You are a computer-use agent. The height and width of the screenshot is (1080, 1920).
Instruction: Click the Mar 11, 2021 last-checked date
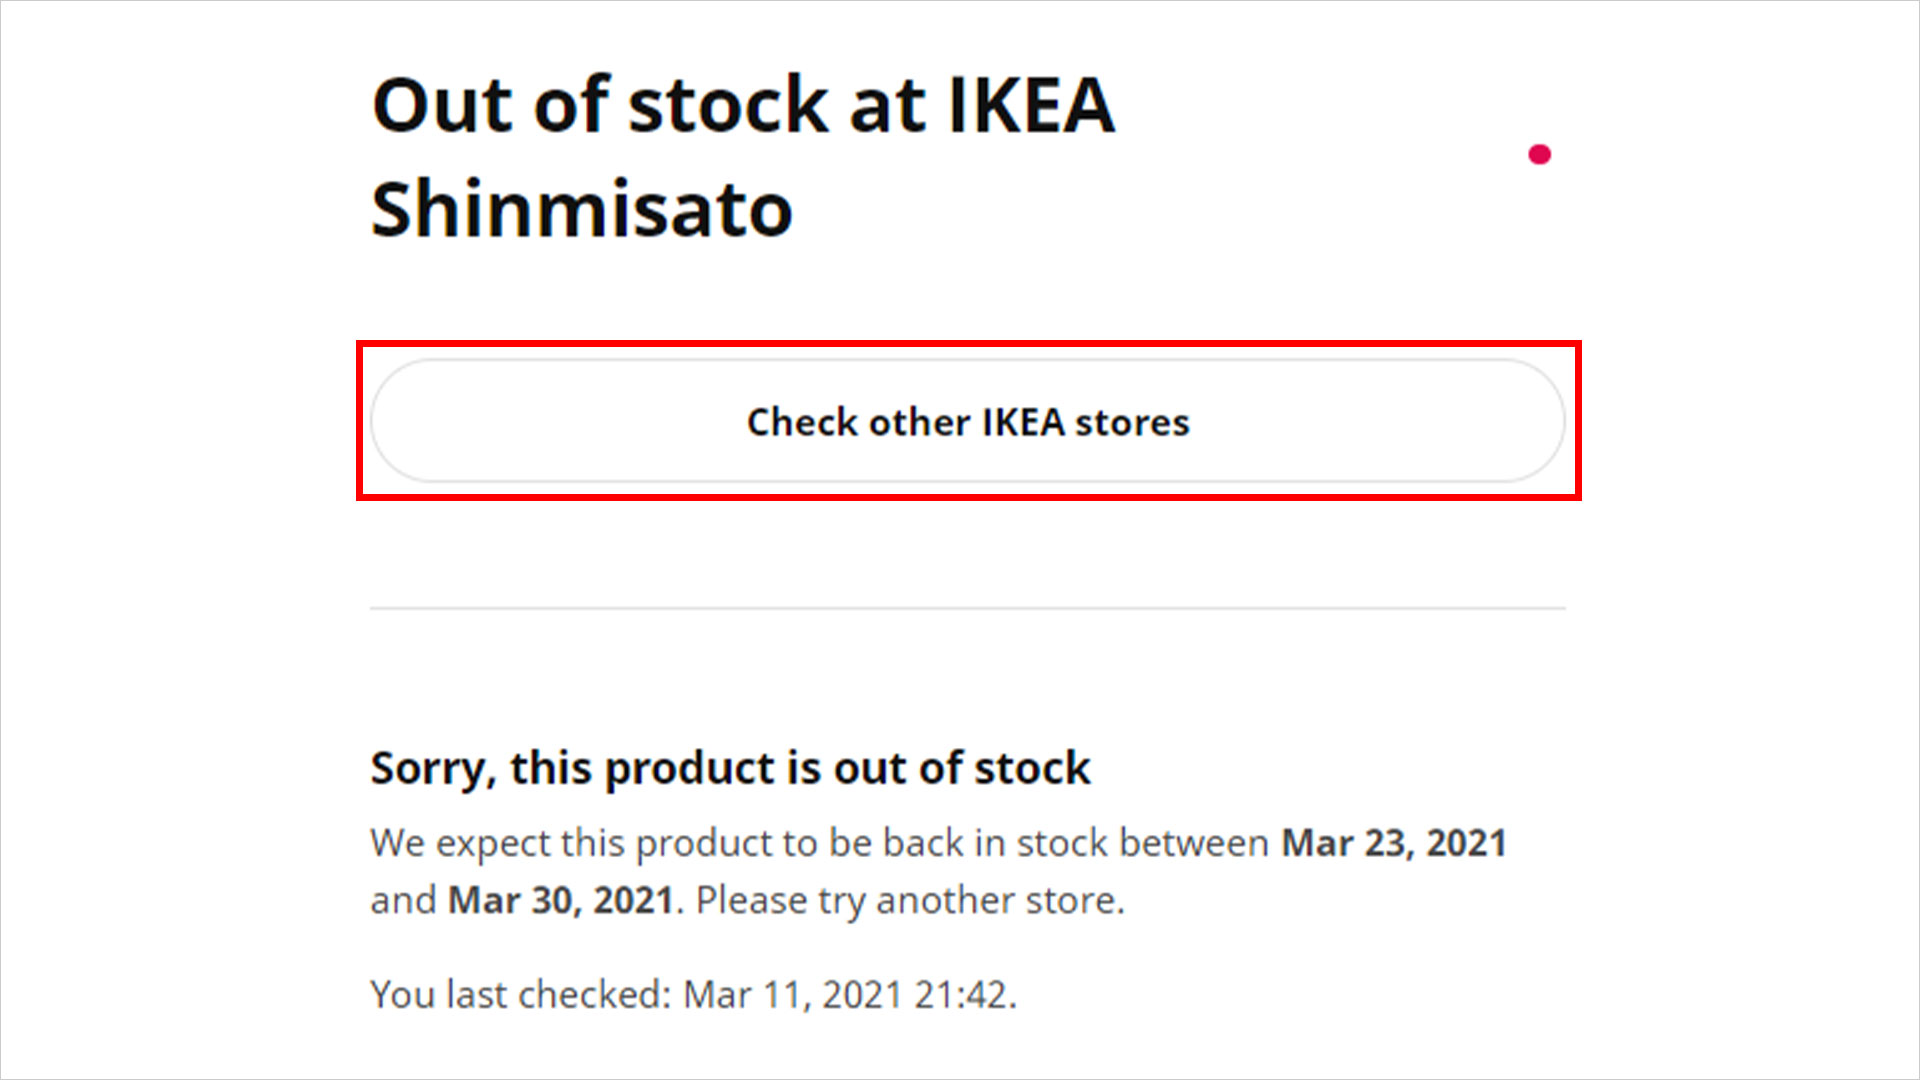(792, 995)
